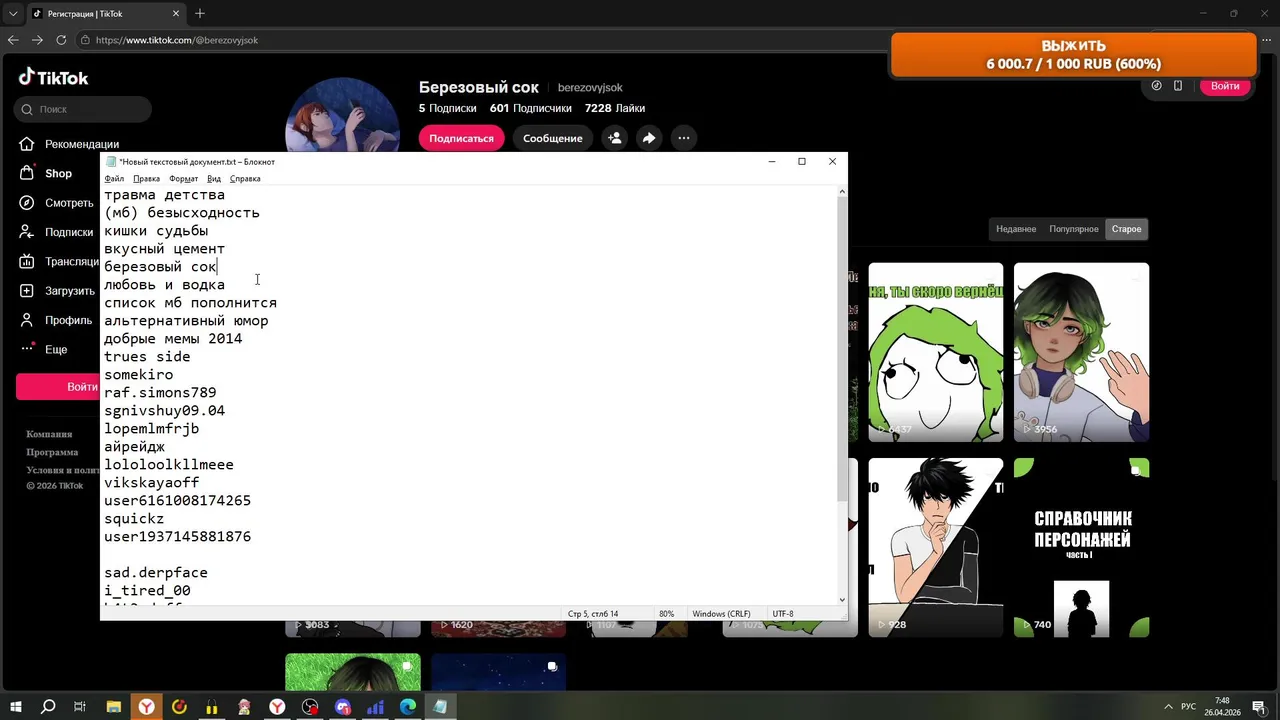Open the Формат menu in Notepad
The image size is (1280, 720).
pyautogui.click(x=183, y=179)
